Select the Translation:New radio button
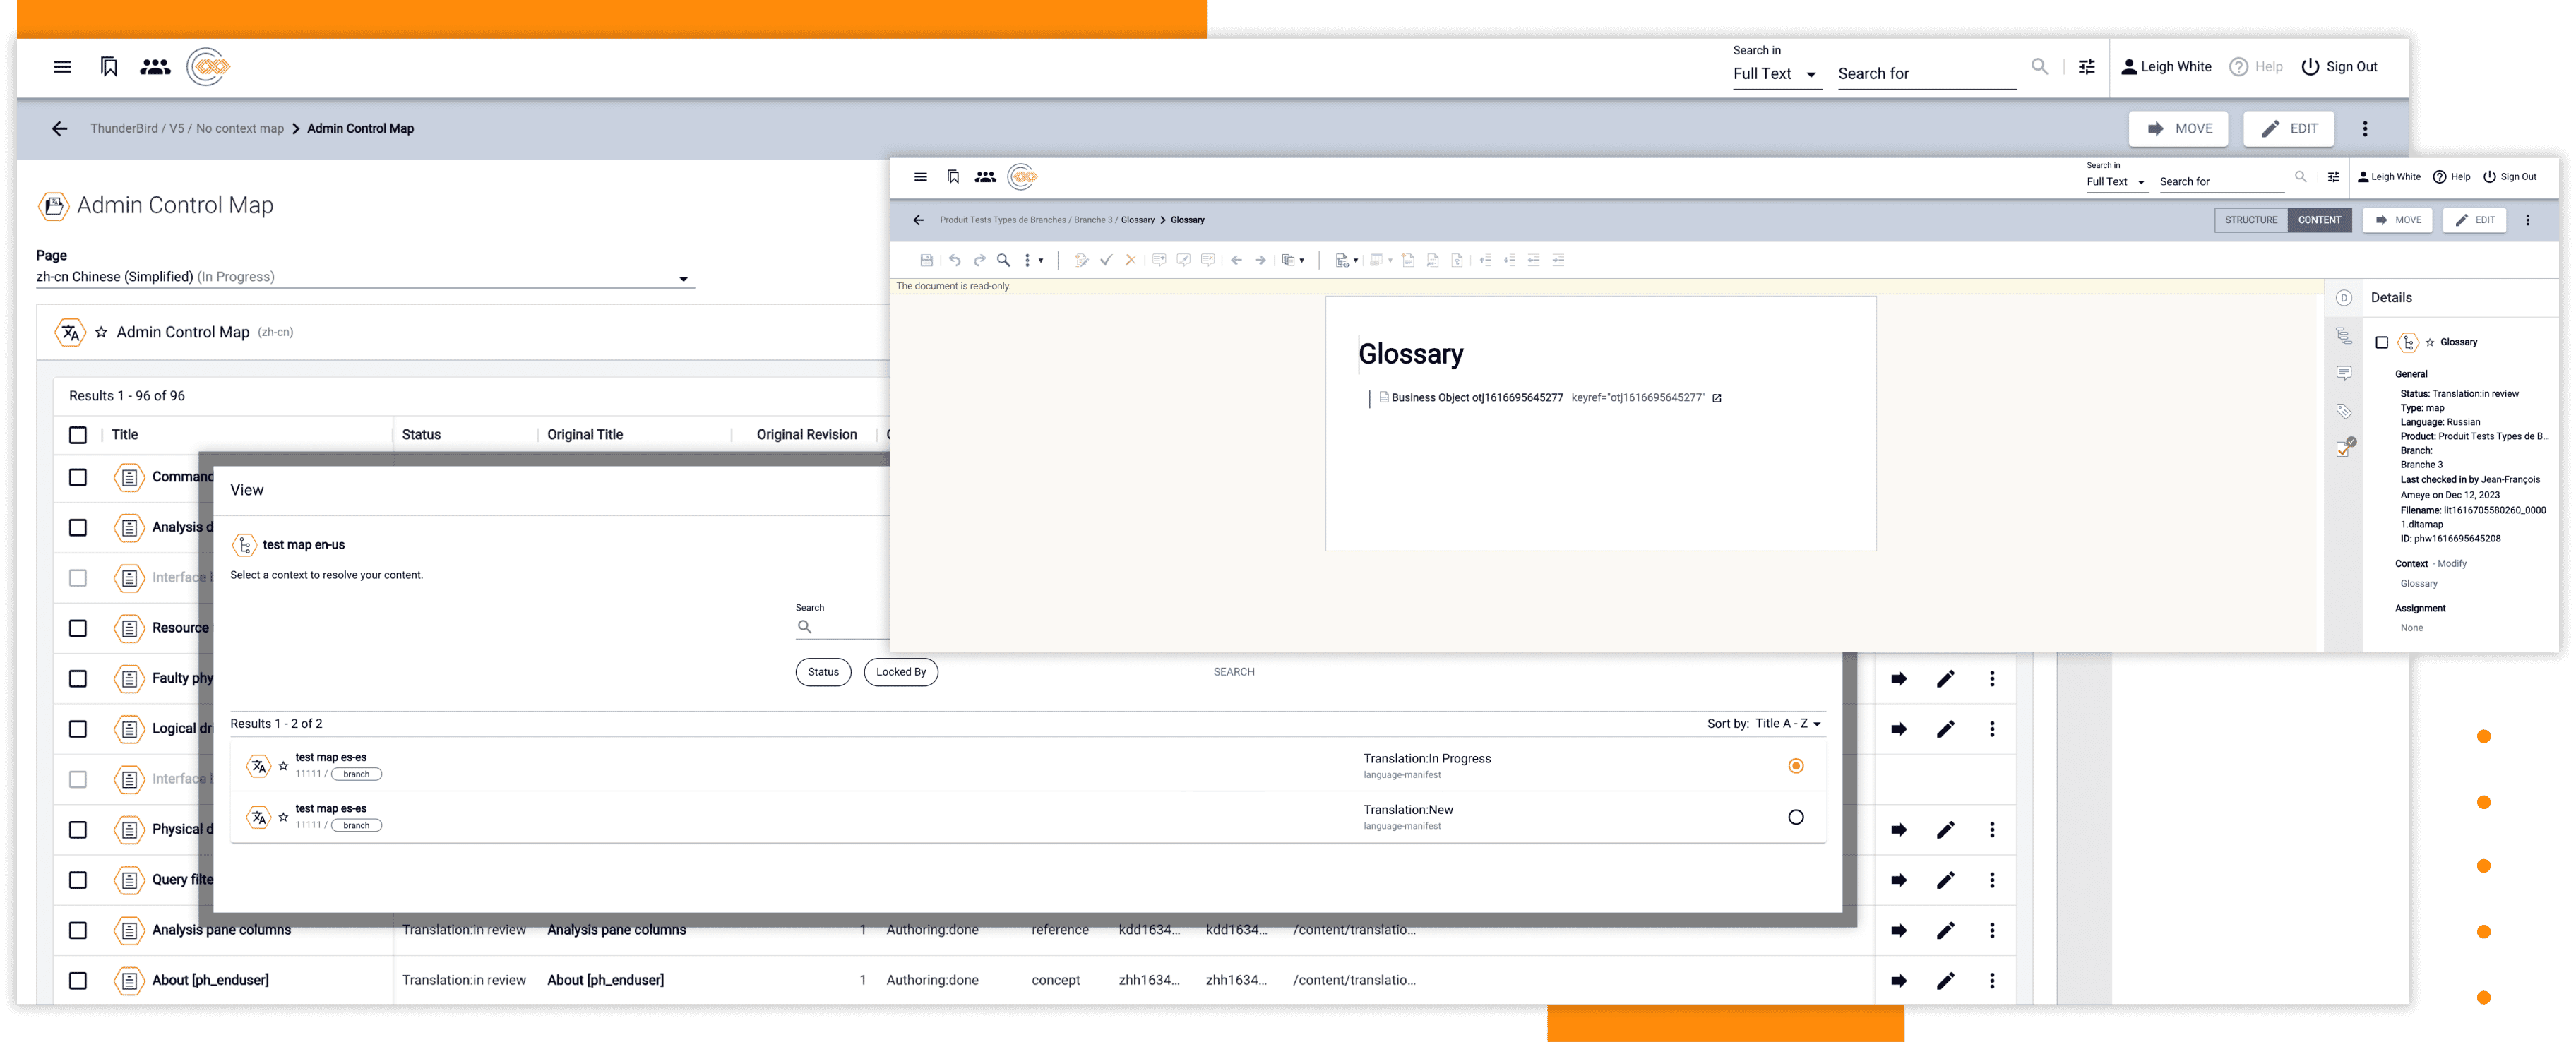The width and height of the screenshot is (2576, 1042). pos(1797,817)
